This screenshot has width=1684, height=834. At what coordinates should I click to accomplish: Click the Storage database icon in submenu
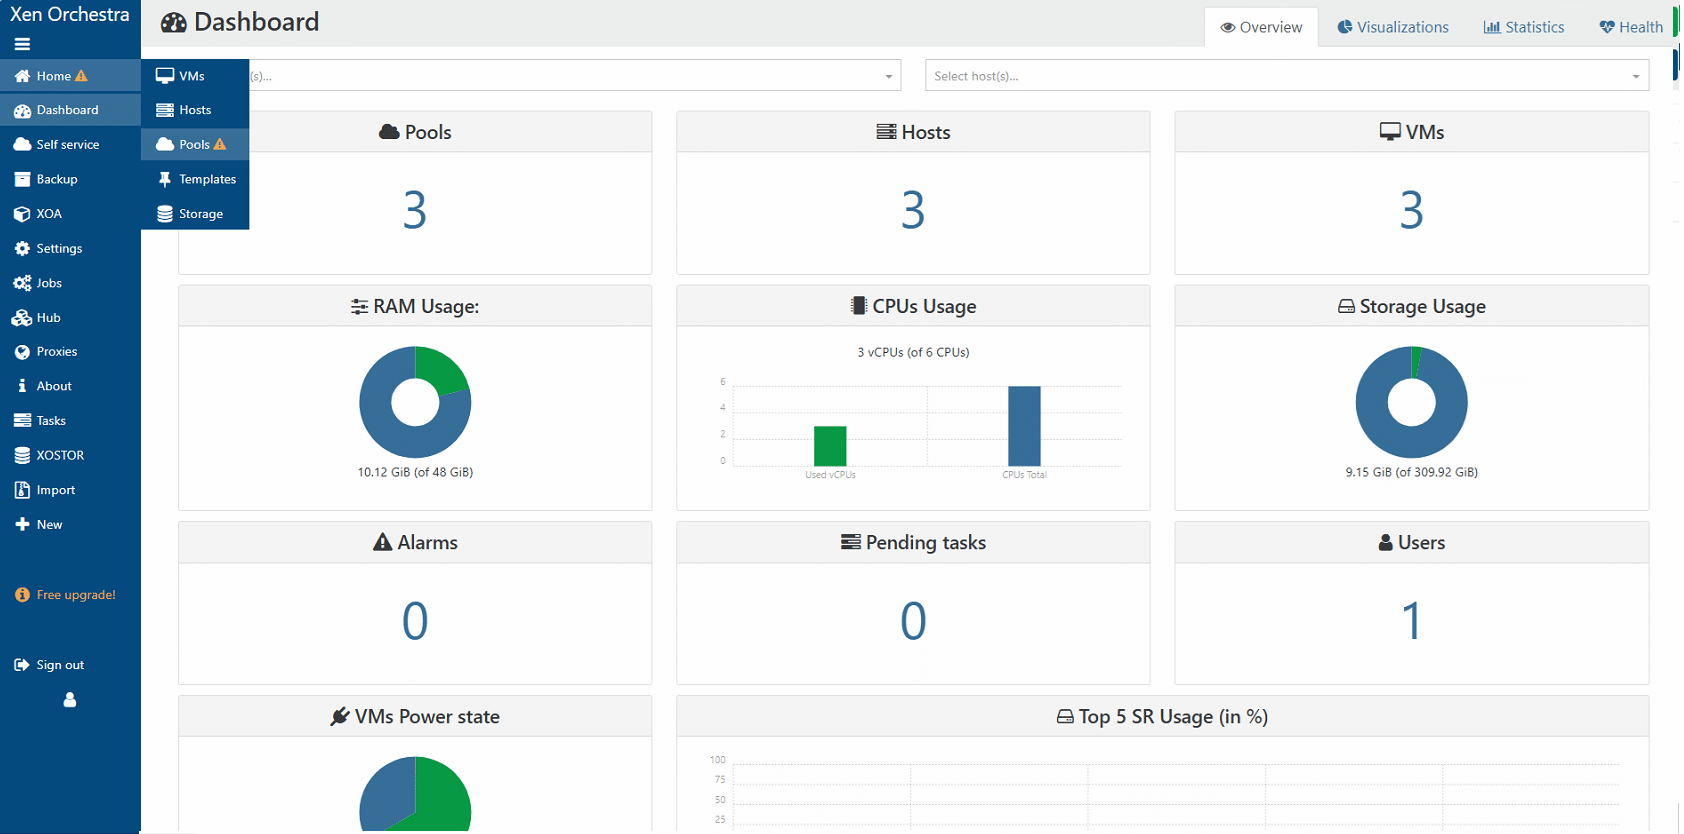pyautogui.click(x=165, y=214)
